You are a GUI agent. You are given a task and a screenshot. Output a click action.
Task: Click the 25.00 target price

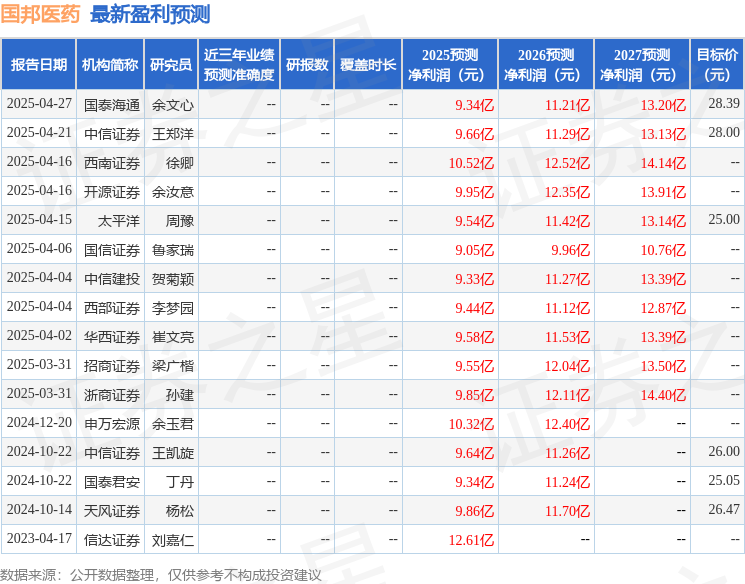coord(724,220)
